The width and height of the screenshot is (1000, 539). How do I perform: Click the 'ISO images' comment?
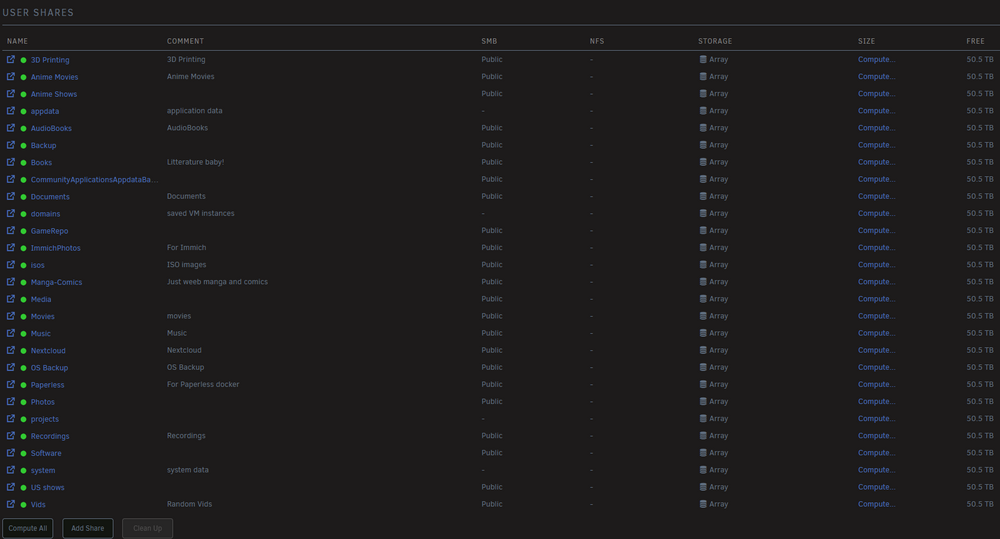click(186, 265)
